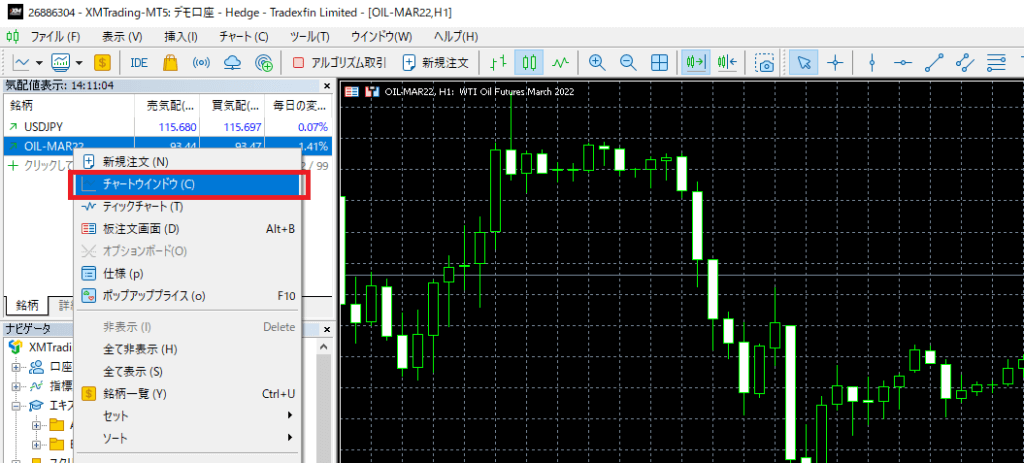Click the zoom out magnifier icon

628,63
